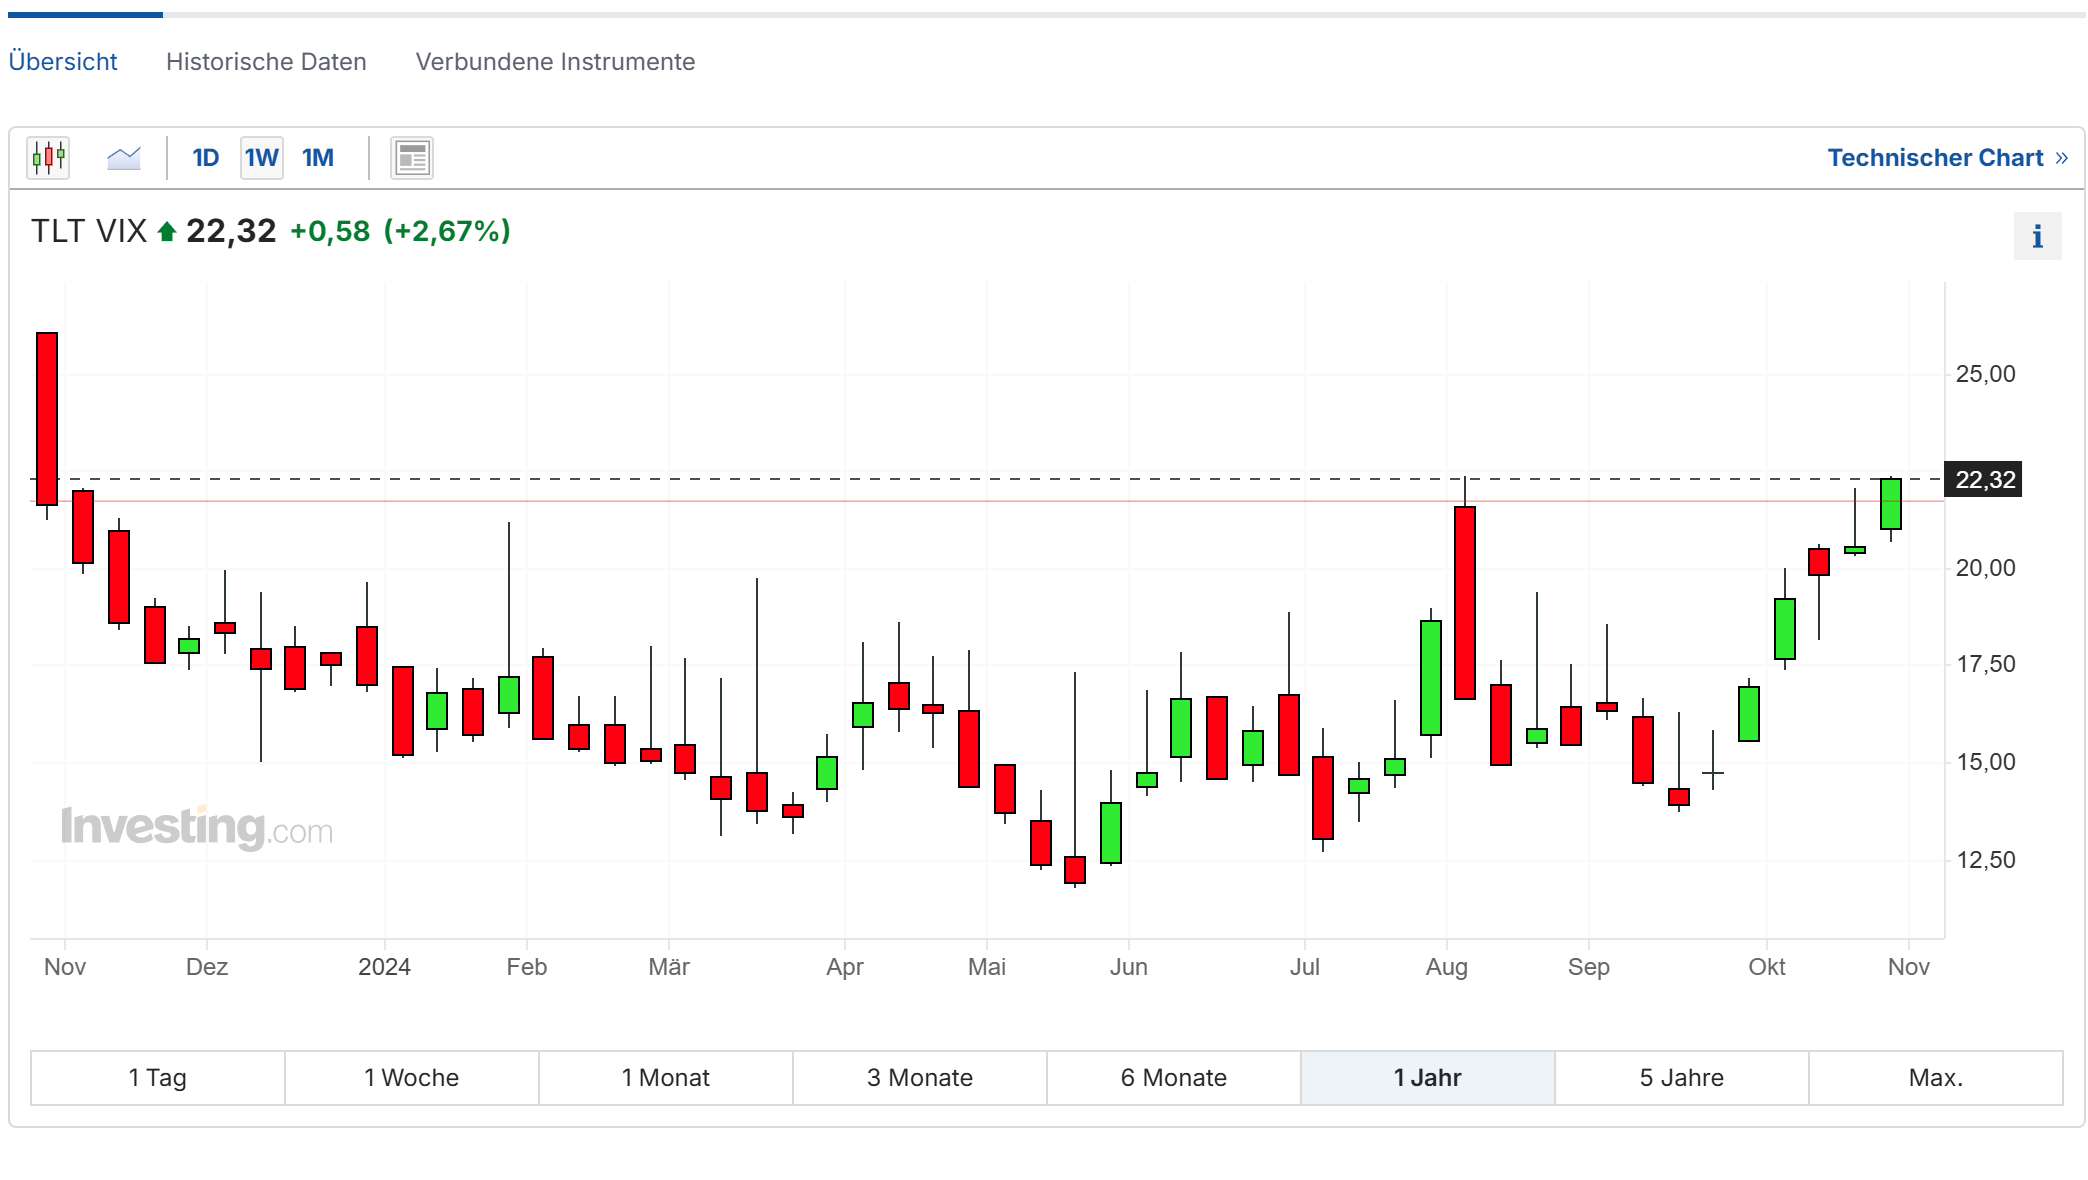Viewport: 2088px width, 1180px height.
Task: Select the 5 Jahre range button
Action: pyautogui.click(x=1681, y=1078)
